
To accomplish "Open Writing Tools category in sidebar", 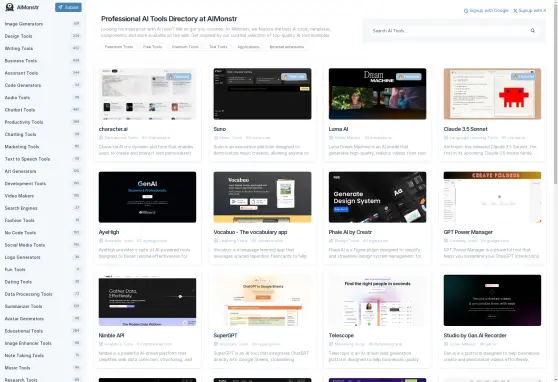I will tap(42, 48).
